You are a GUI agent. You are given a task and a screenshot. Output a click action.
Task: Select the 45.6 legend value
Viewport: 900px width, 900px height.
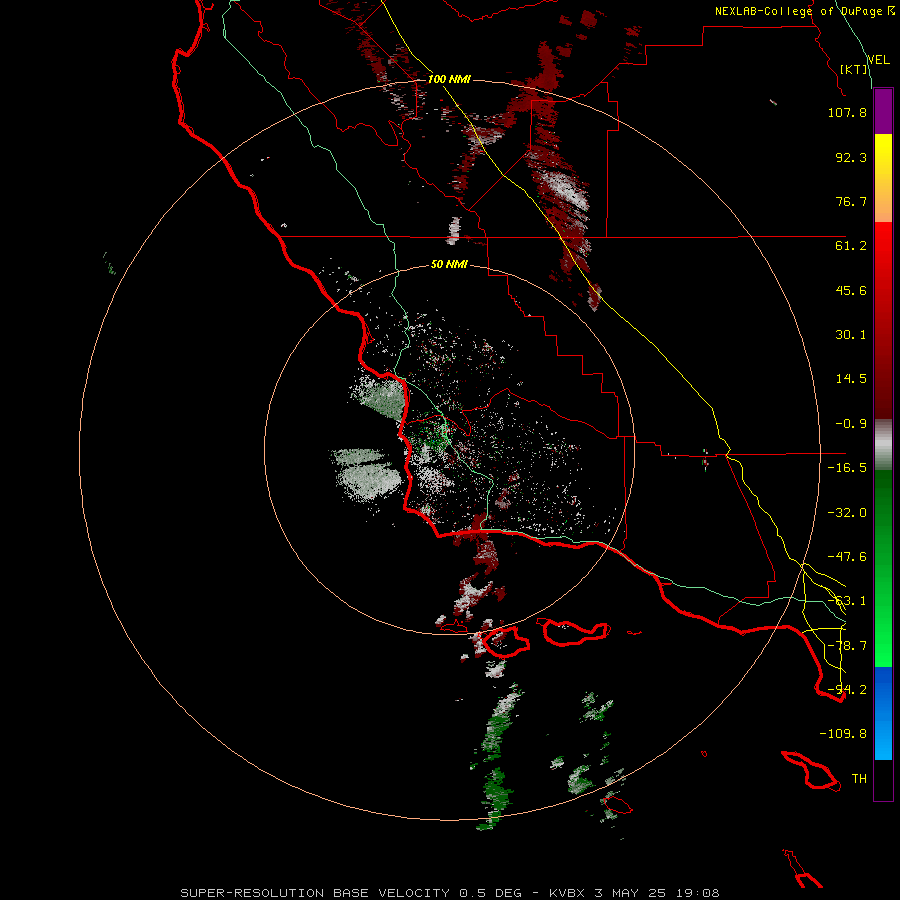point(851,290)
